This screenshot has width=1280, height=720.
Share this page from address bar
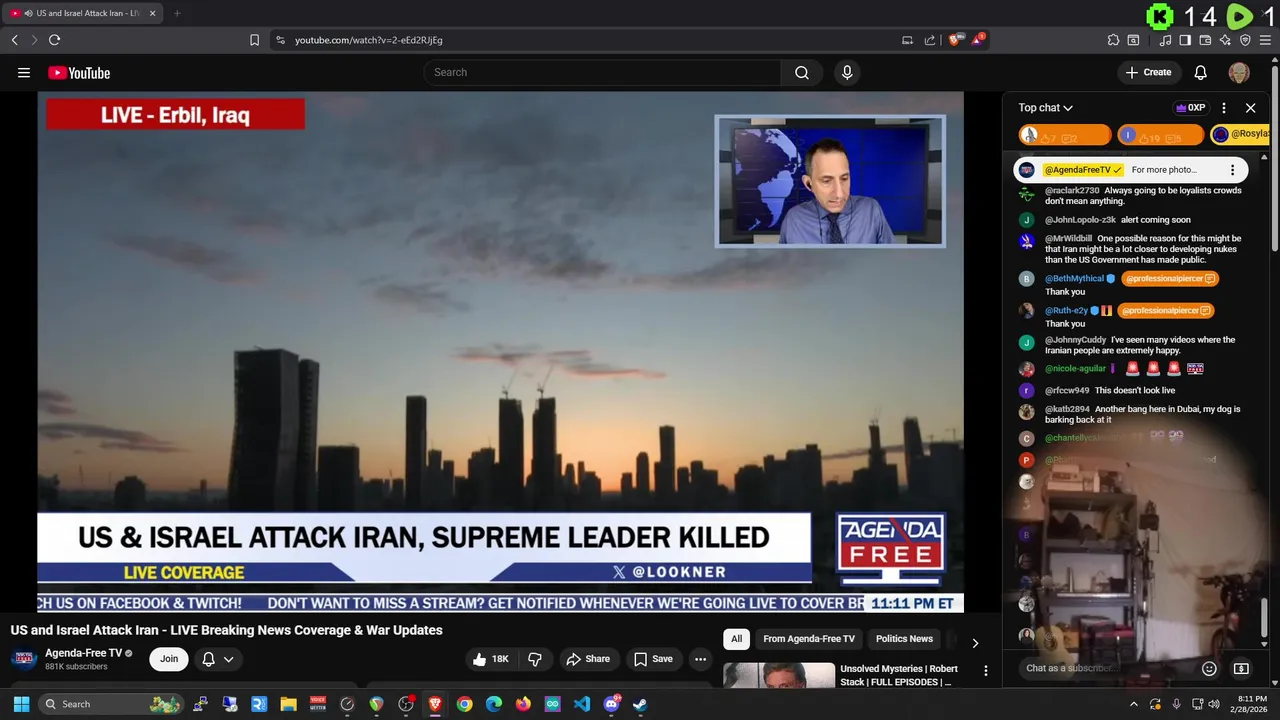[930, 40]
